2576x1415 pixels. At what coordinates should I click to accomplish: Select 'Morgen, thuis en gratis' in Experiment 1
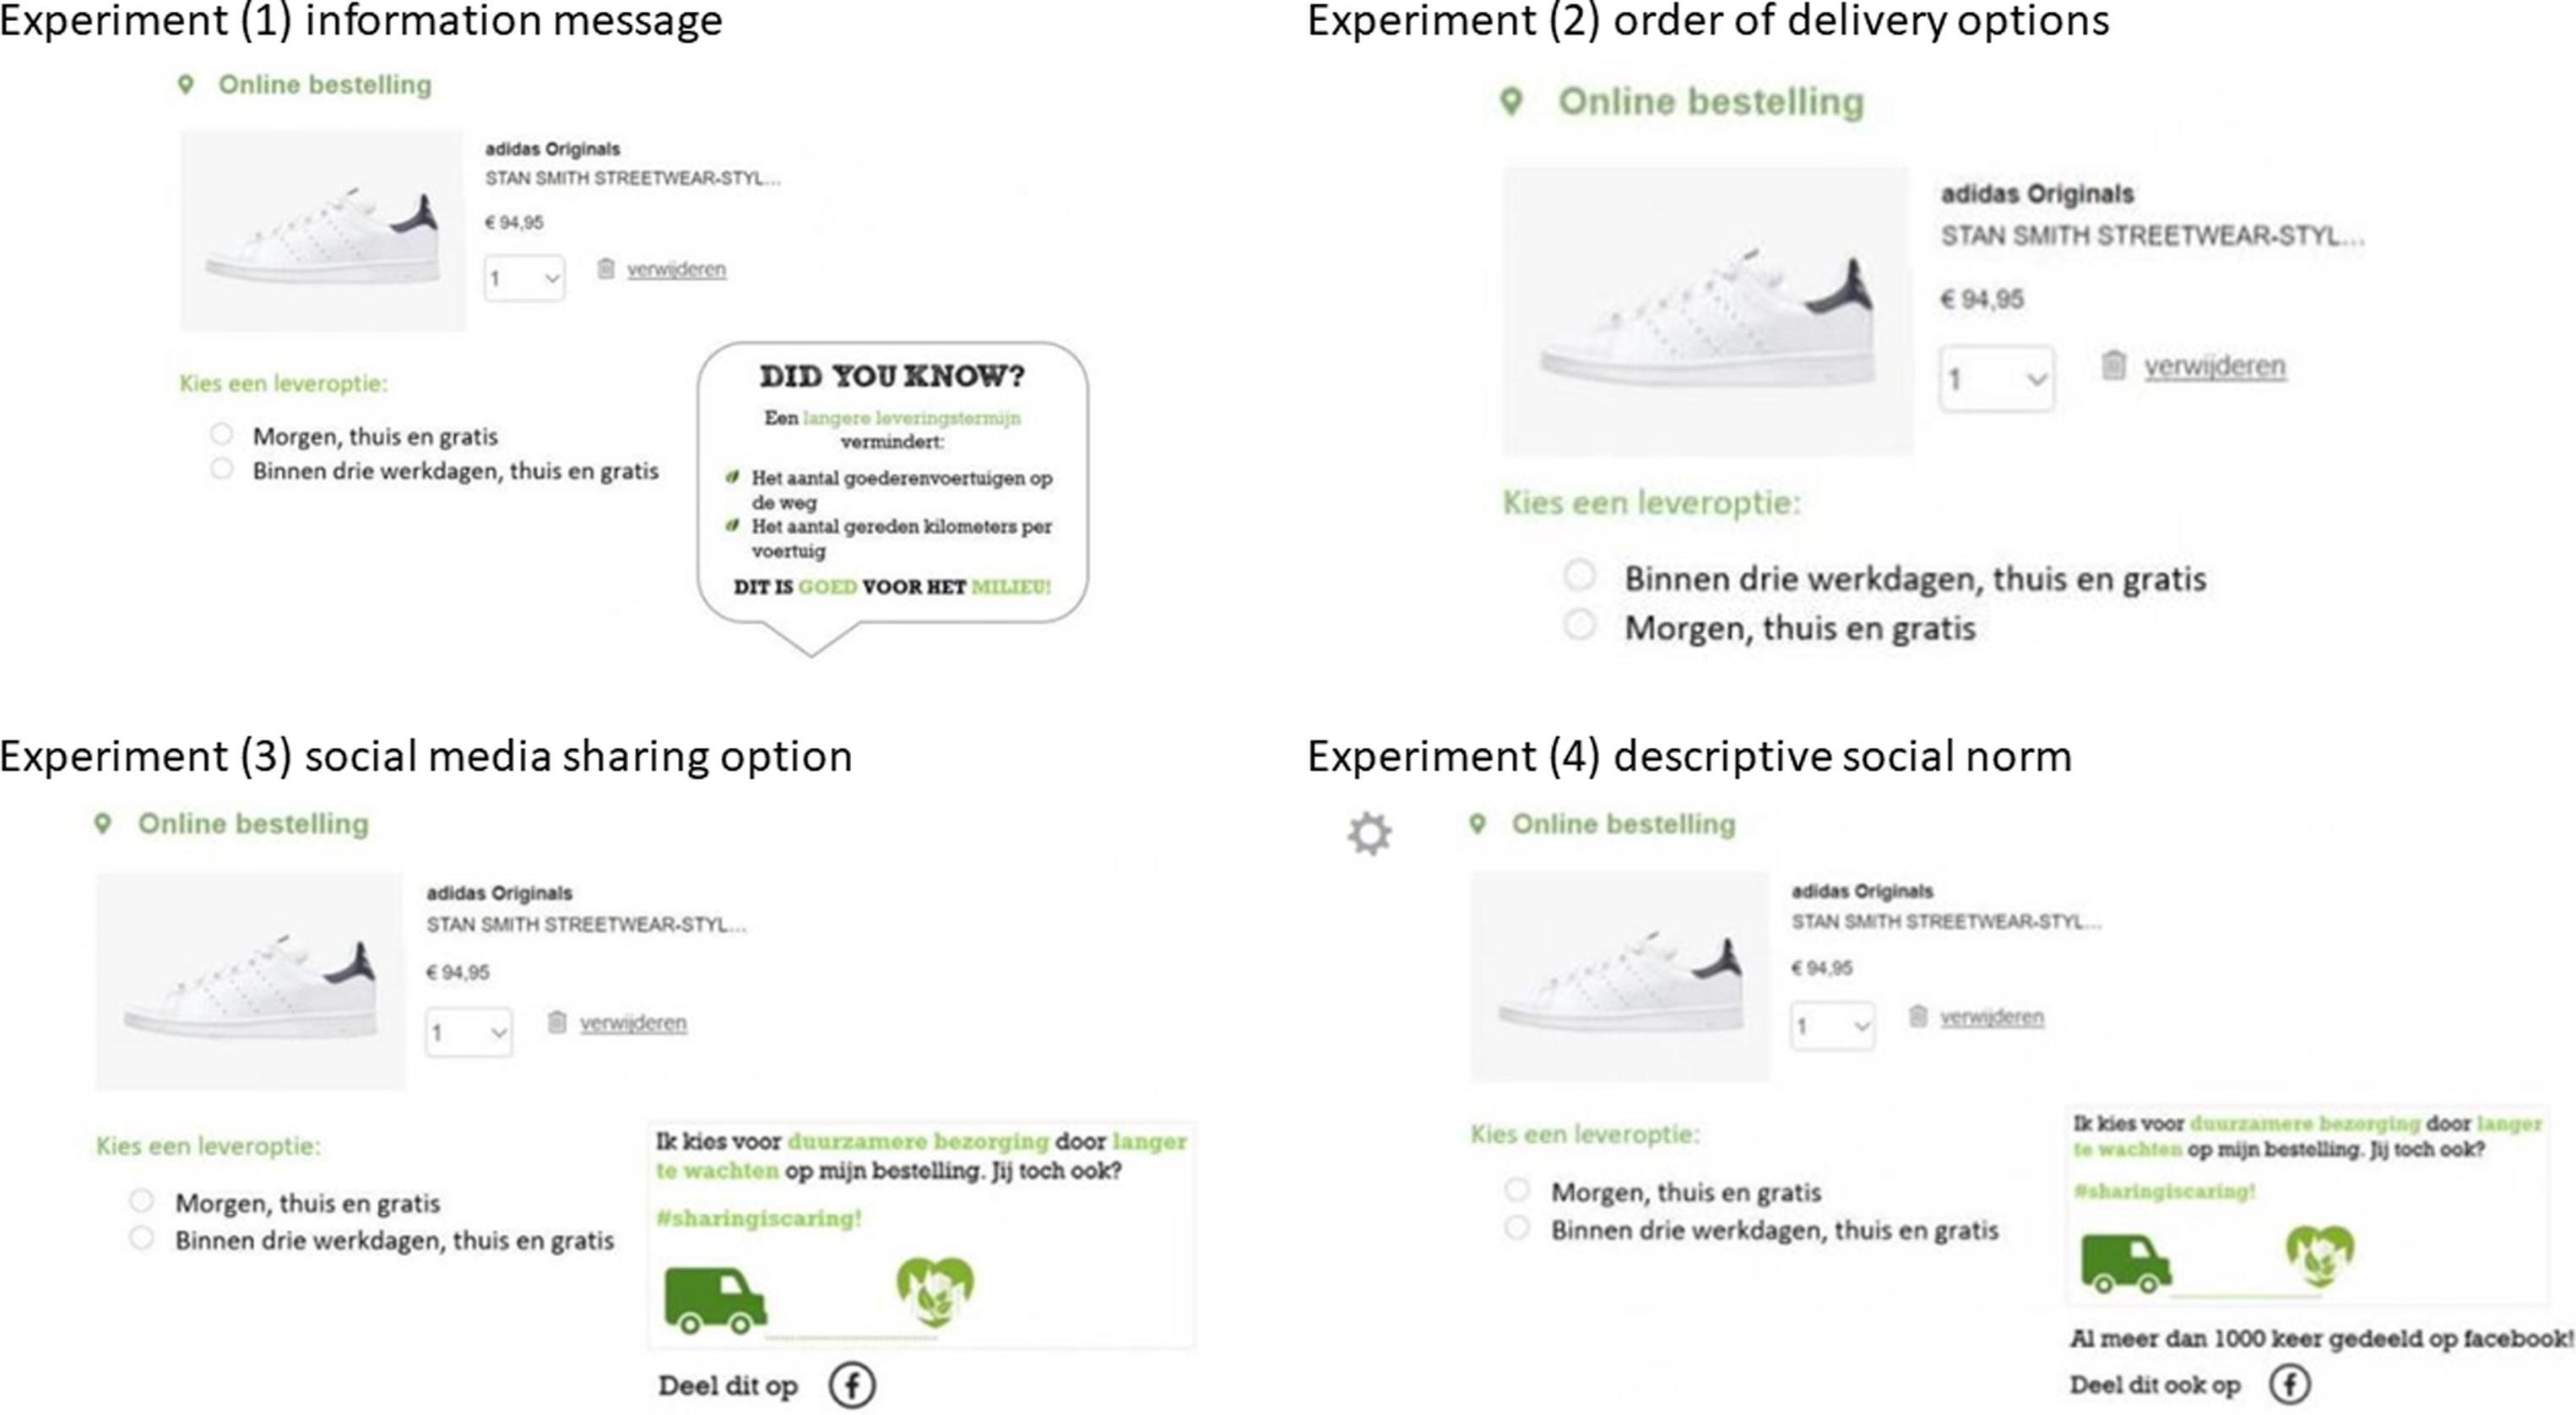[x=222, y=434]
